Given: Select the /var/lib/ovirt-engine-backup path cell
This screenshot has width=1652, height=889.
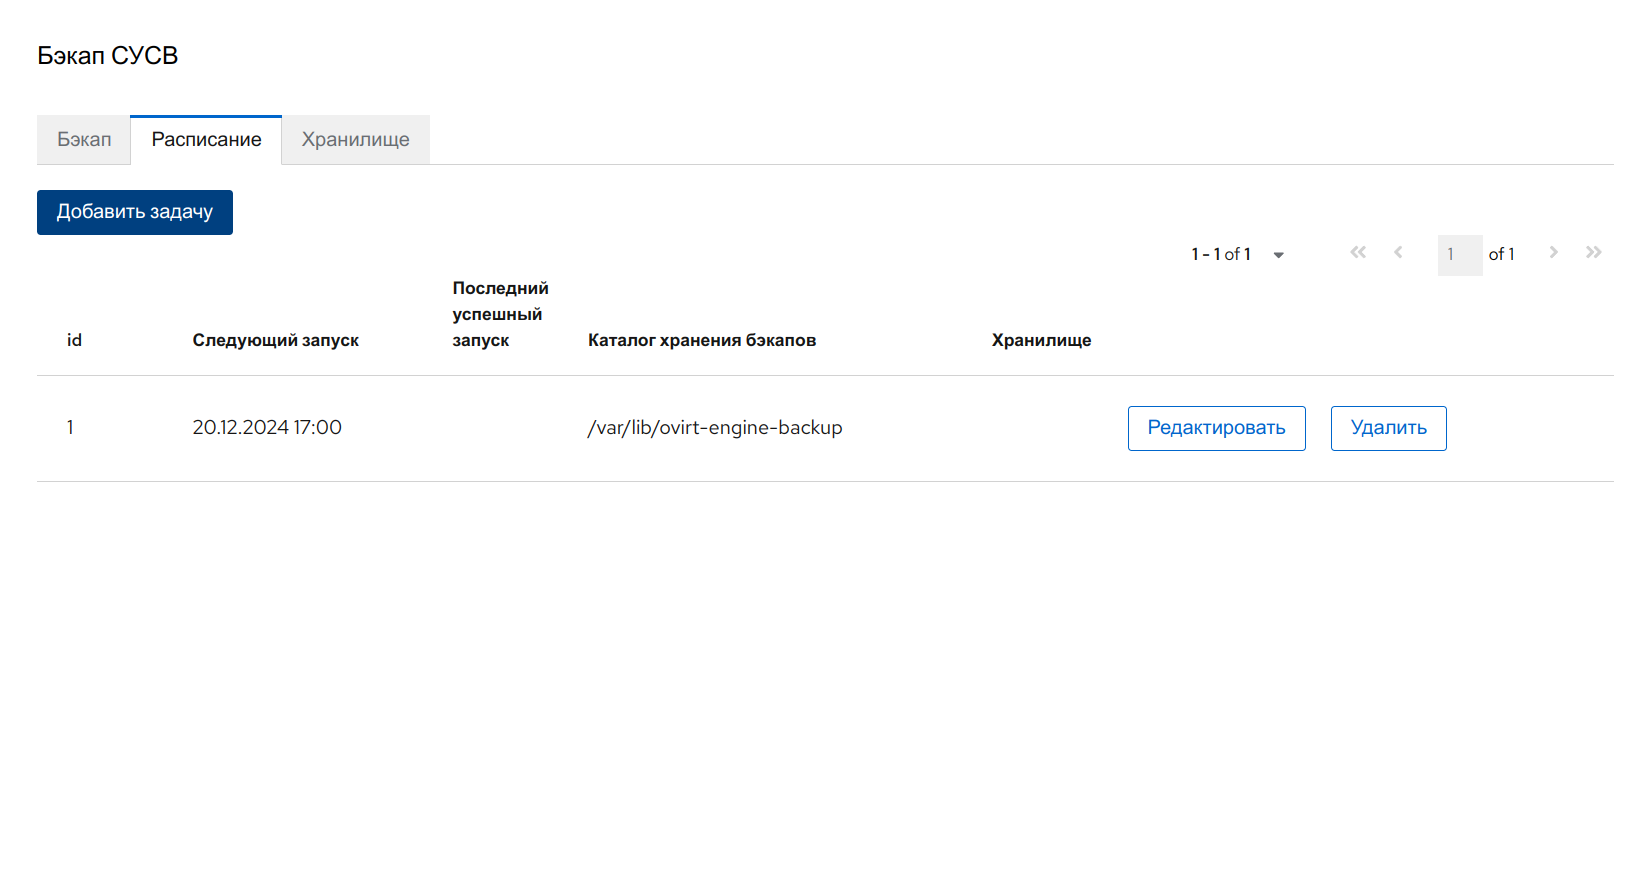Looking at the screenshot, I should coord(715,428).
